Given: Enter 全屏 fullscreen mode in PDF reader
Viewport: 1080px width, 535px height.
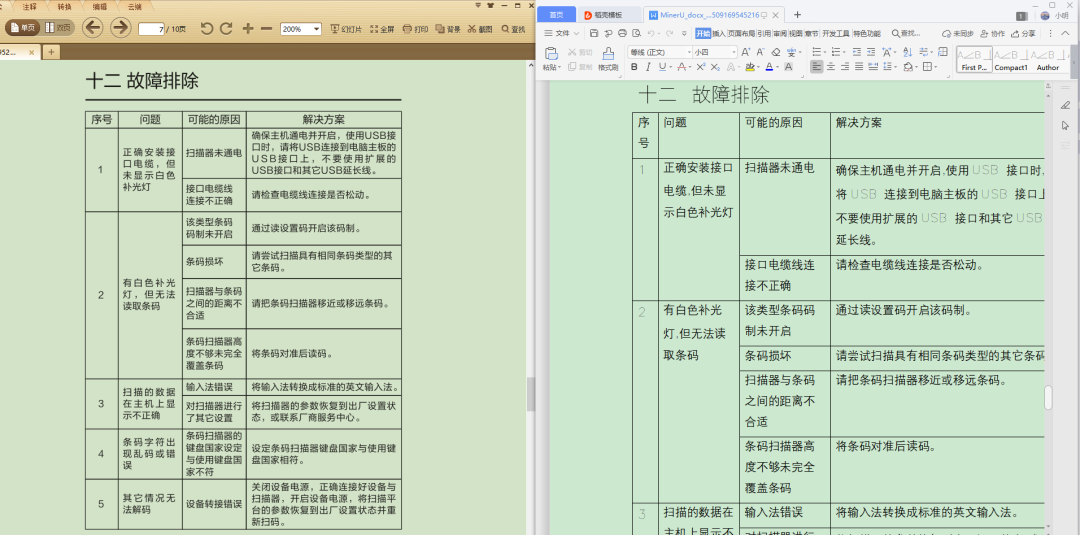Looking at the screenshot, I should pos(382,29).
